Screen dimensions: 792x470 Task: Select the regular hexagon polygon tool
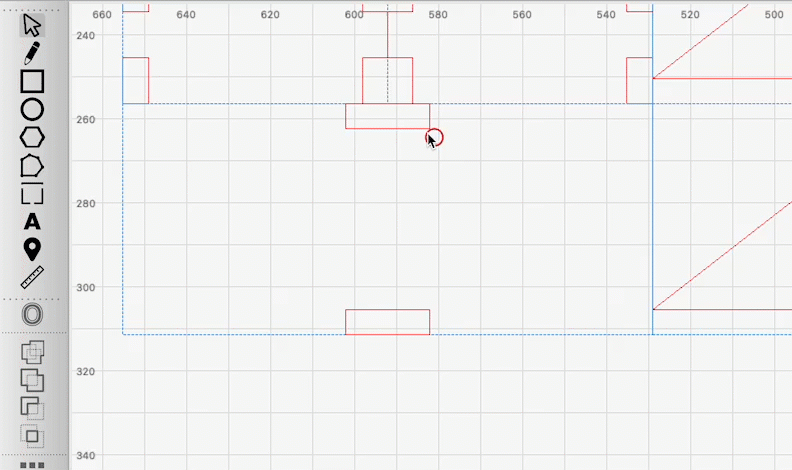coord(32,137)
